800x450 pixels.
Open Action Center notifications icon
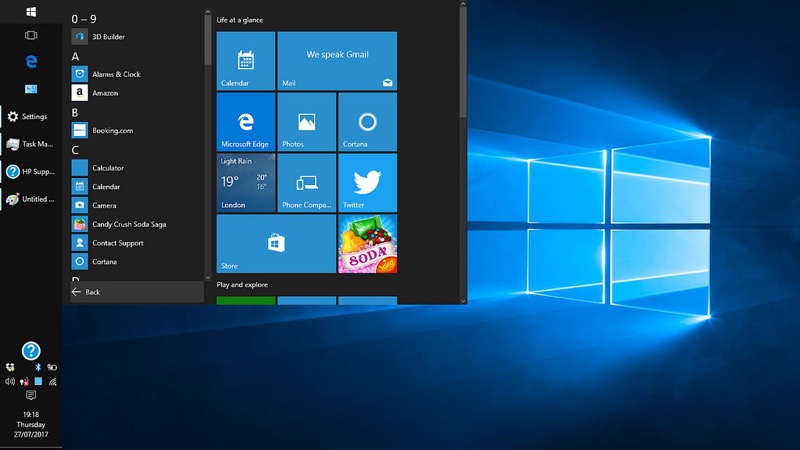[x=31, y=396]
